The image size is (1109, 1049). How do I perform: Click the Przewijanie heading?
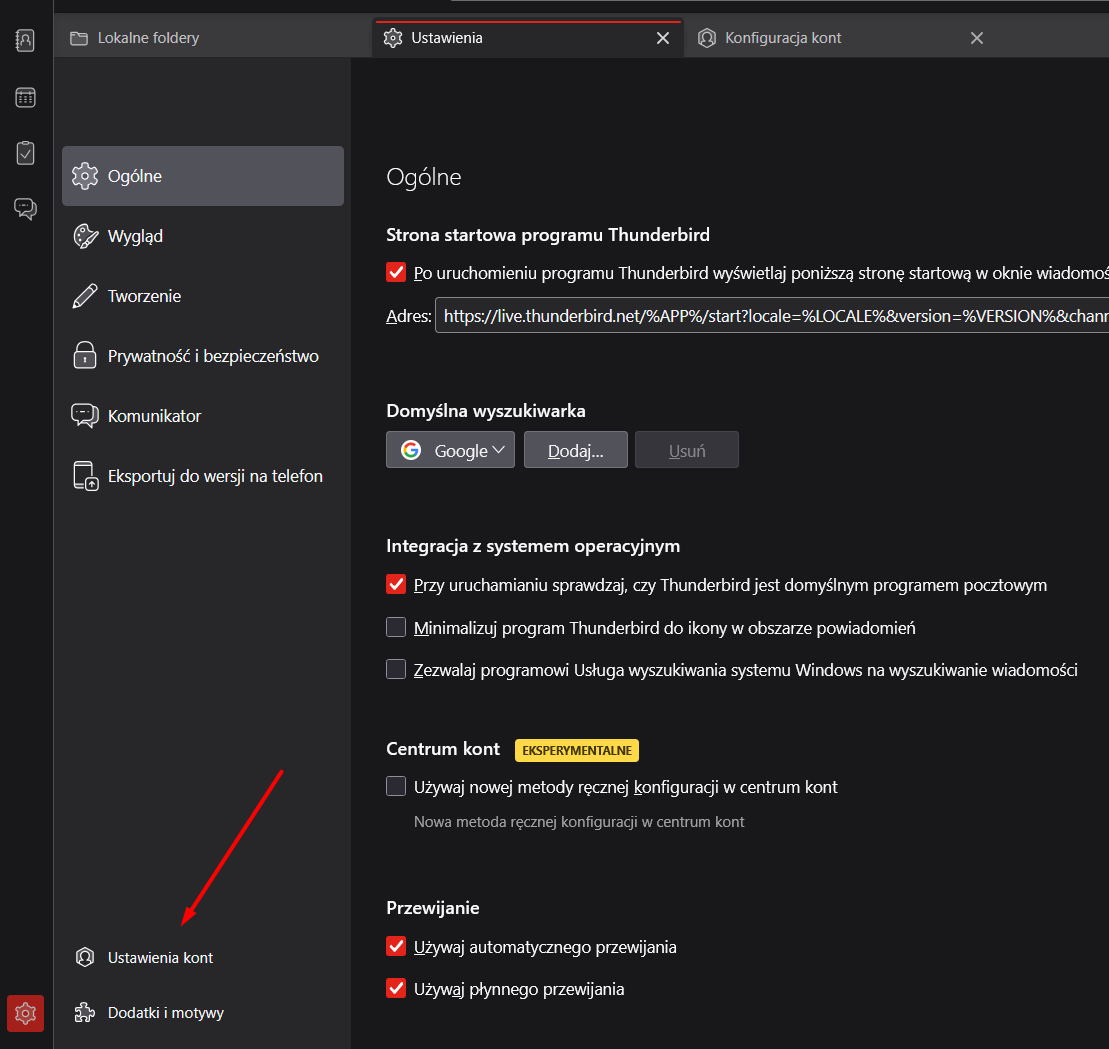click(433, 908)
